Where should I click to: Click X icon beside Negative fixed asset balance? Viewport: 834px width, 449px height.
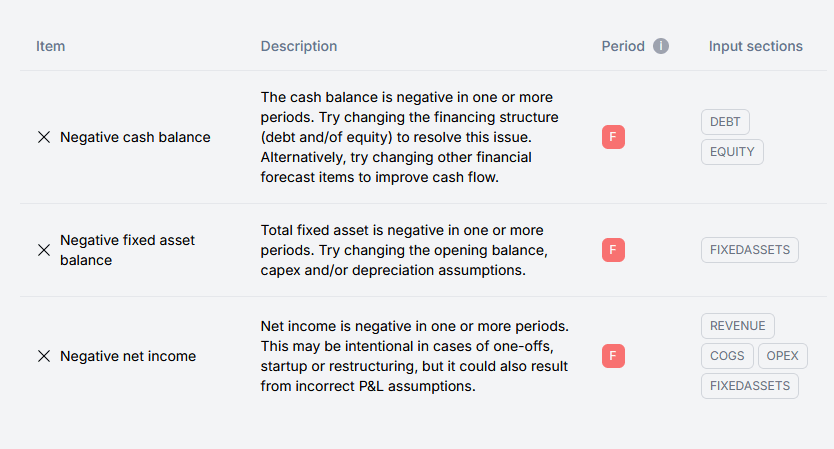pos(44,250)
